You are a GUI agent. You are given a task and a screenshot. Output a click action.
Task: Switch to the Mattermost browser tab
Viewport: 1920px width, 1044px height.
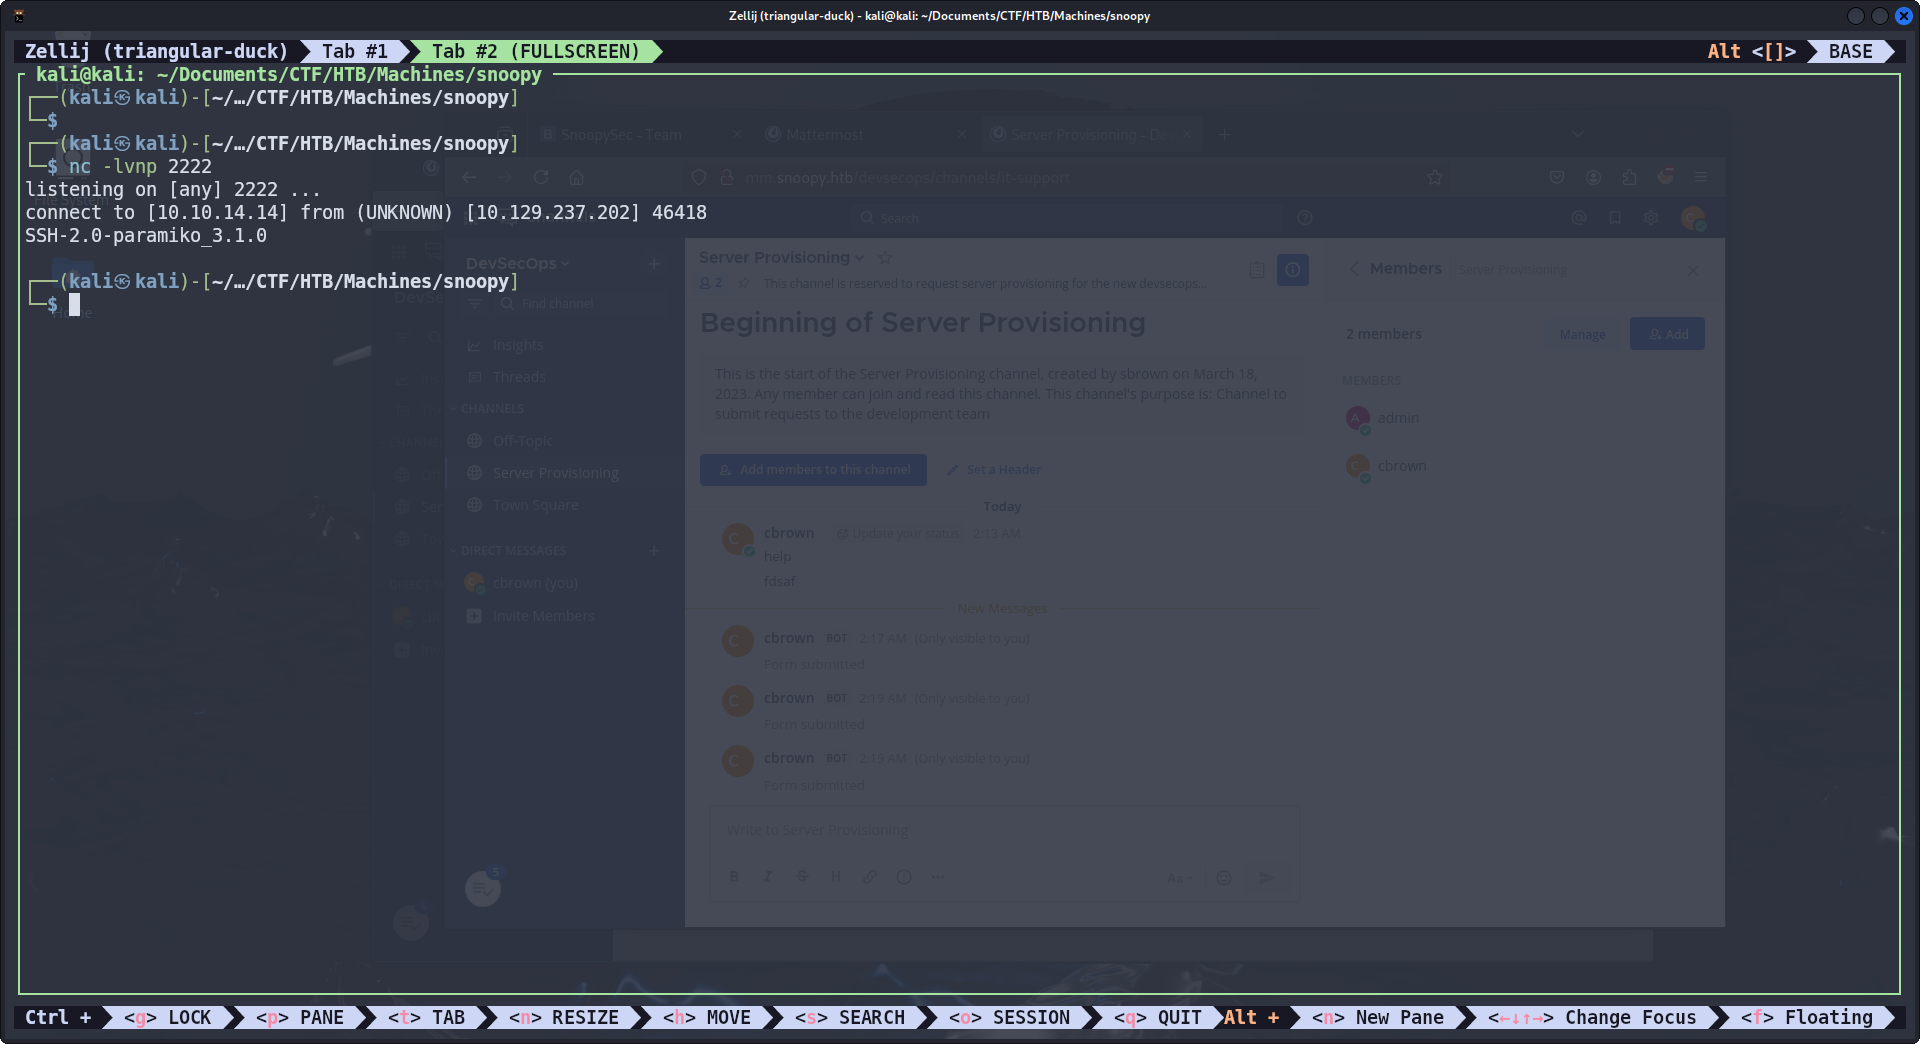tap(824, 135)
